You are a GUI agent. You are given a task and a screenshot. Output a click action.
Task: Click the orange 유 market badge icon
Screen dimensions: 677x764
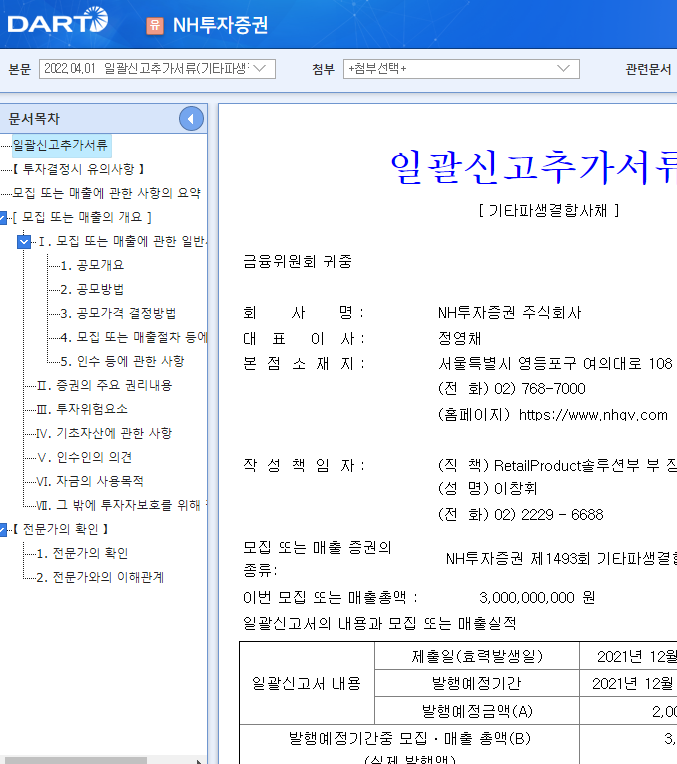pyautogui.click(x=155, y=25)
